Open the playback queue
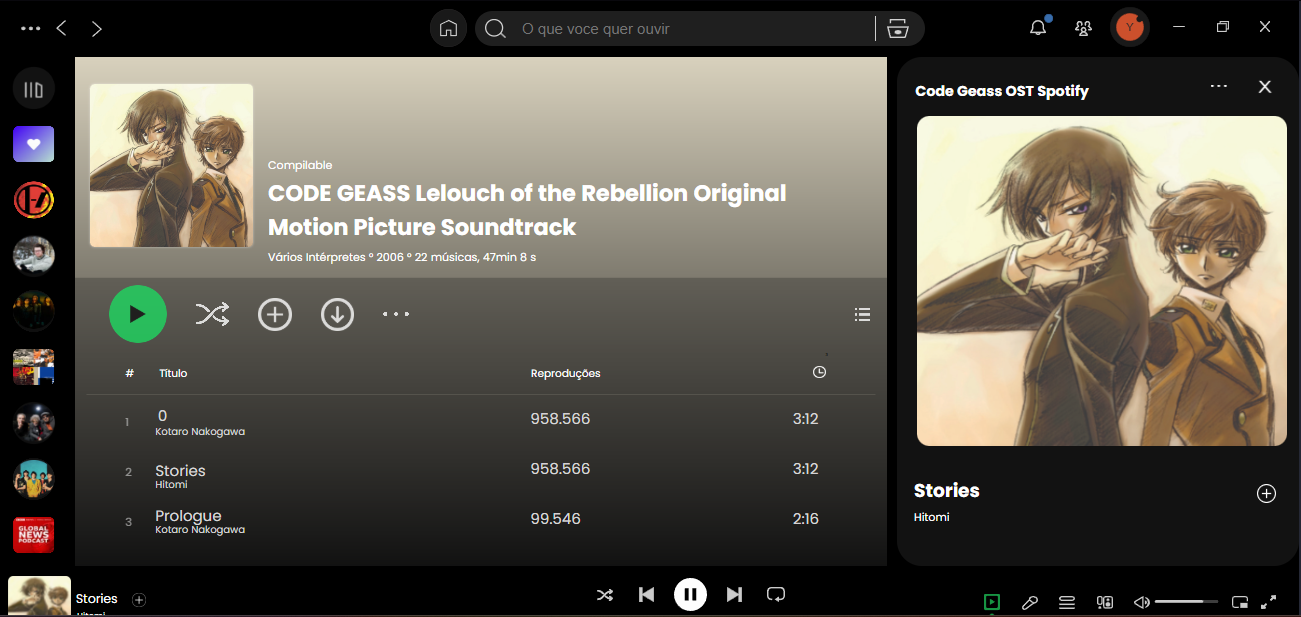The height and width of the screenshot is (617, 1301). 1066,602
